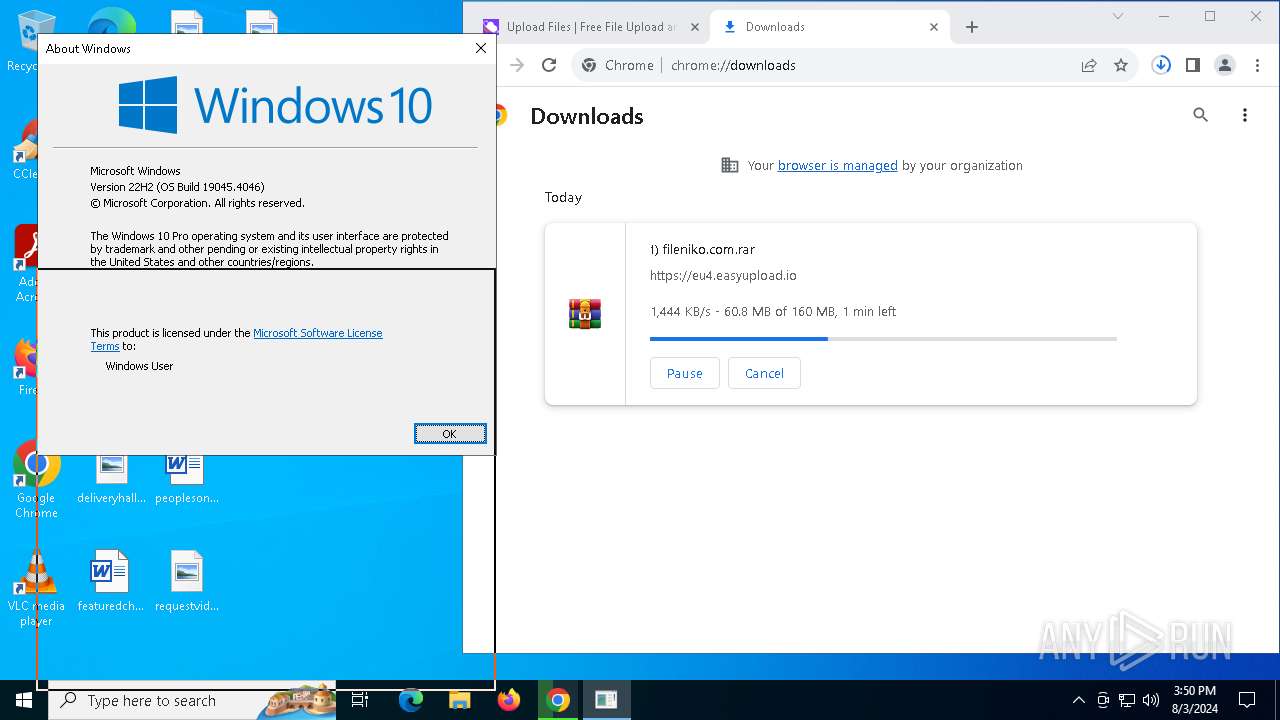Click OK in About Windows dialog
This screenshot has height=720, width=1280.
click(450, 433)
